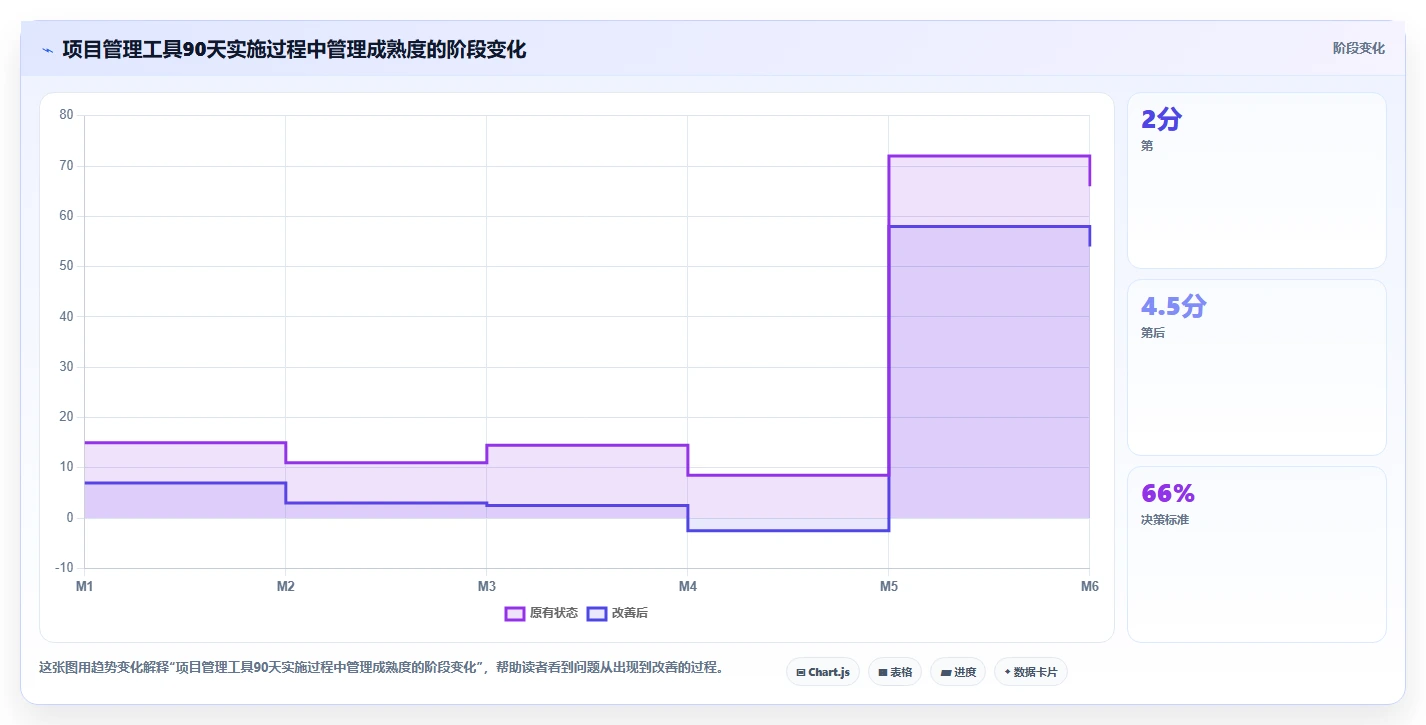Select the 数据卡片 tag button
This screenshot has height=725, width=1426.
tap(1031, 672)
